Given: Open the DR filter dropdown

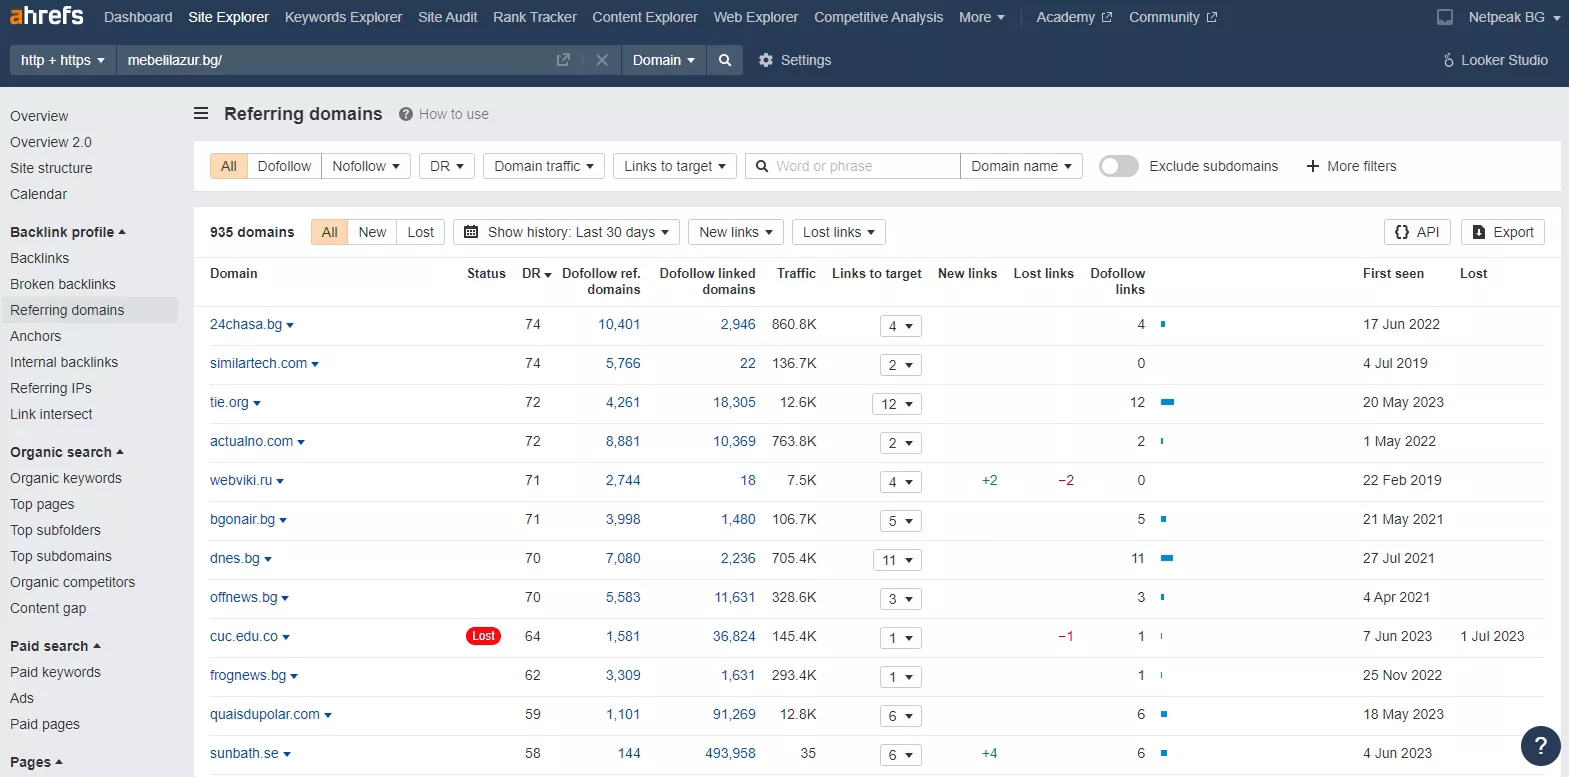Looking at the screenshot, I should coord(447,166).
